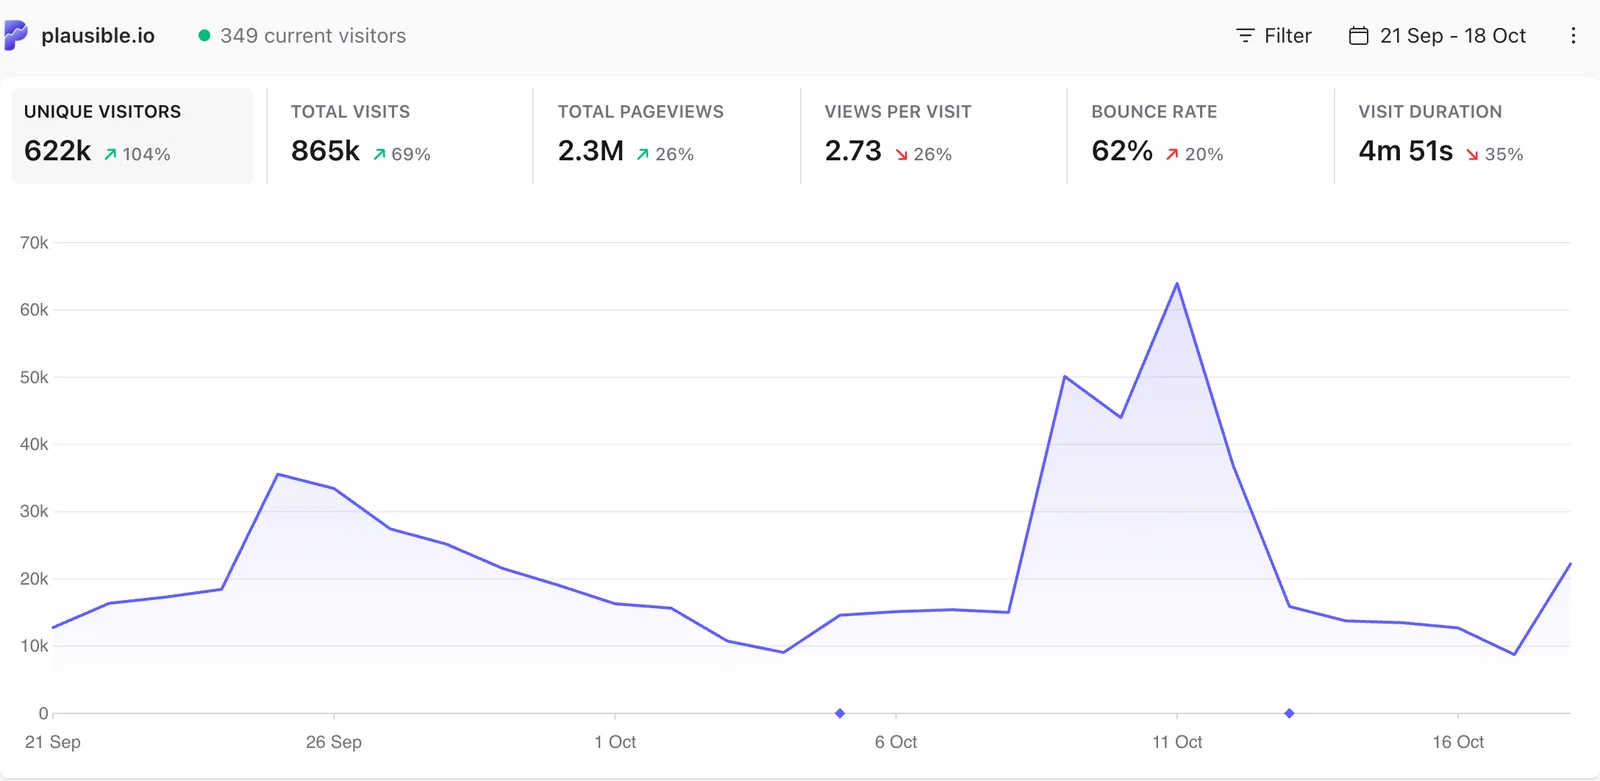Click the 2.73 views per visit value
Image resolution: width=1600 pixels, height=781 pixels.
tap(853, 151)
